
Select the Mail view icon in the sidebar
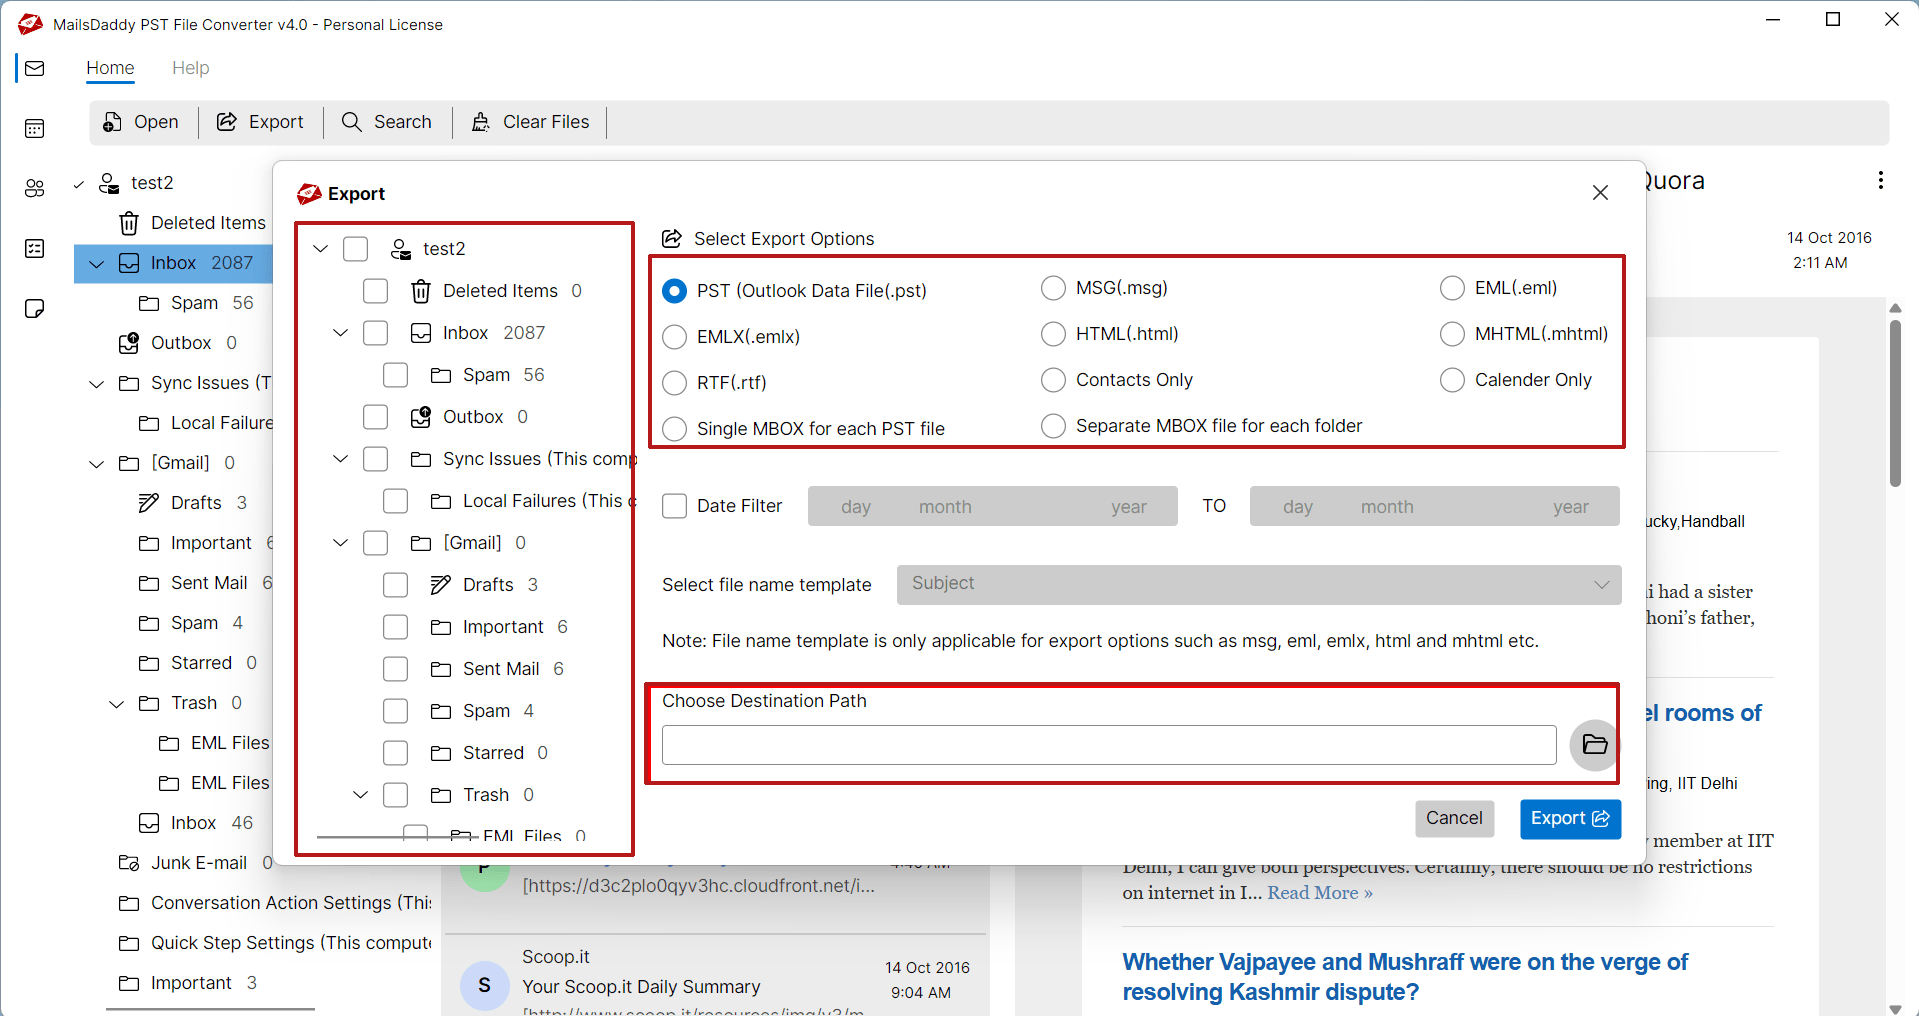click(x=35, y=68)
